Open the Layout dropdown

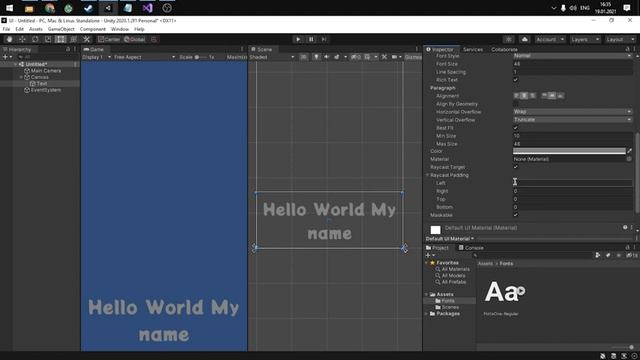tap(620, 39)
